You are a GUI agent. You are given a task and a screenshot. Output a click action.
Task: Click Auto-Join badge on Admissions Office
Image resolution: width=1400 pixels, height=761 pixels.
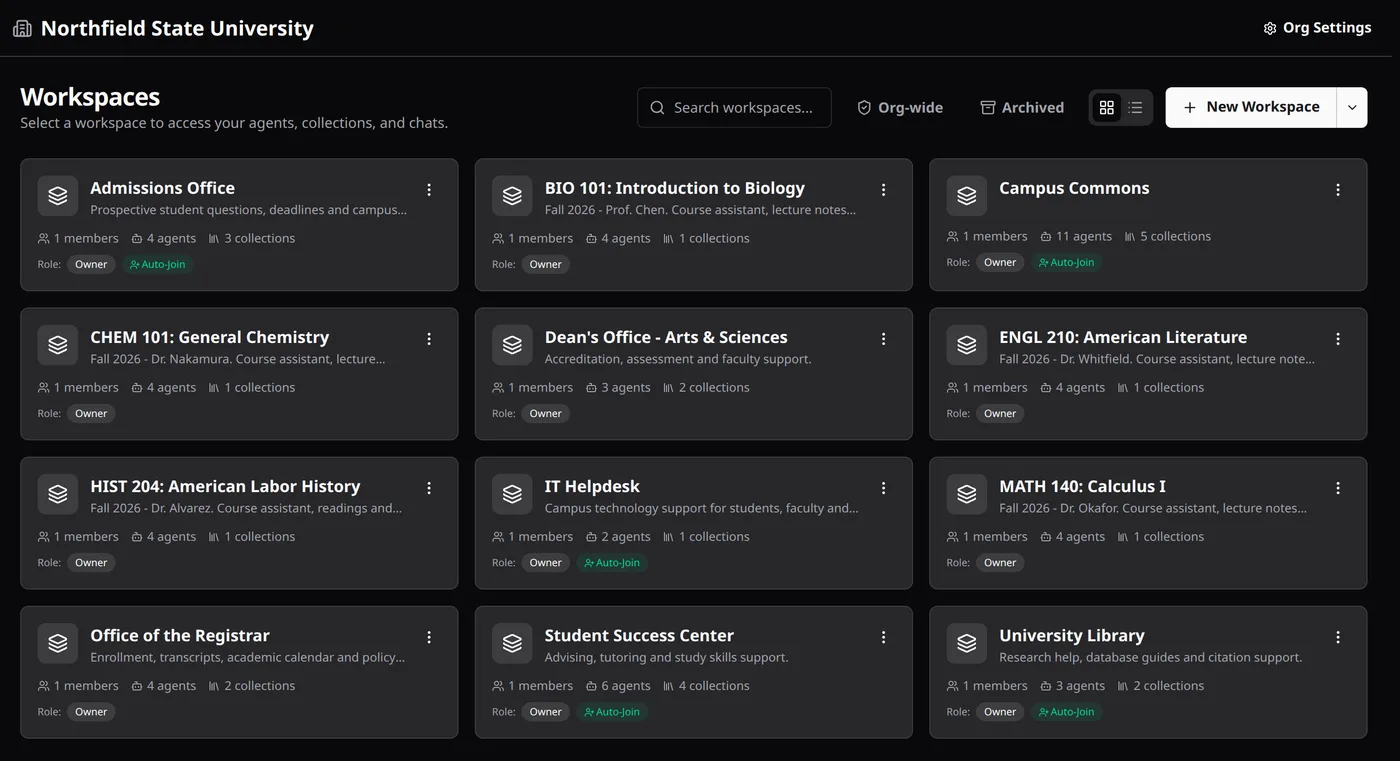pos(158,265)
